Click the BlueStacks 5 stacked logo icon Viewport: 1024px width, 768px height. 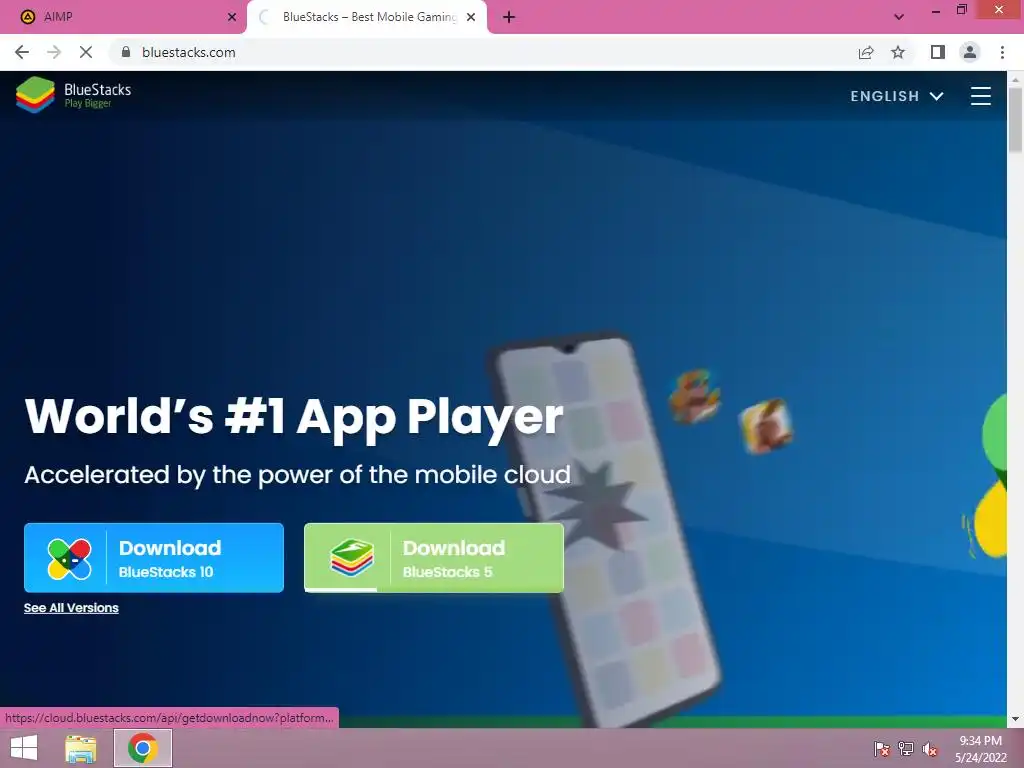coord(351,558)
